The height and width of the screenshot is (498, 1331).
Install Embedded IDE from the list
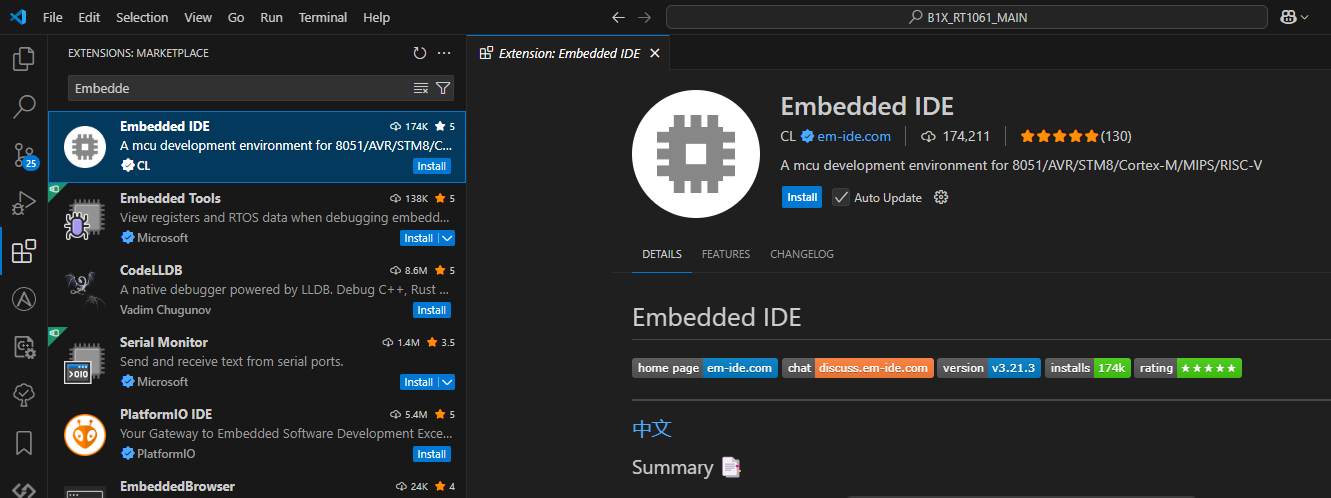[x=432, y=166]
